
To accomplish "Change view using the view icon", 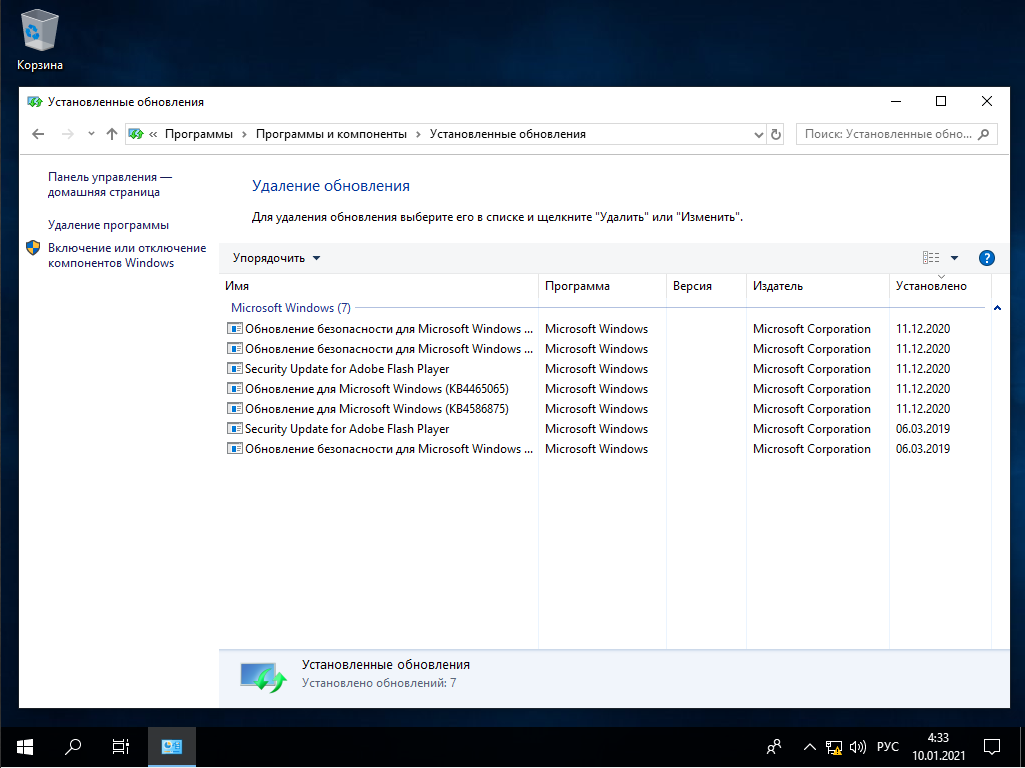I will click(931, 258).
